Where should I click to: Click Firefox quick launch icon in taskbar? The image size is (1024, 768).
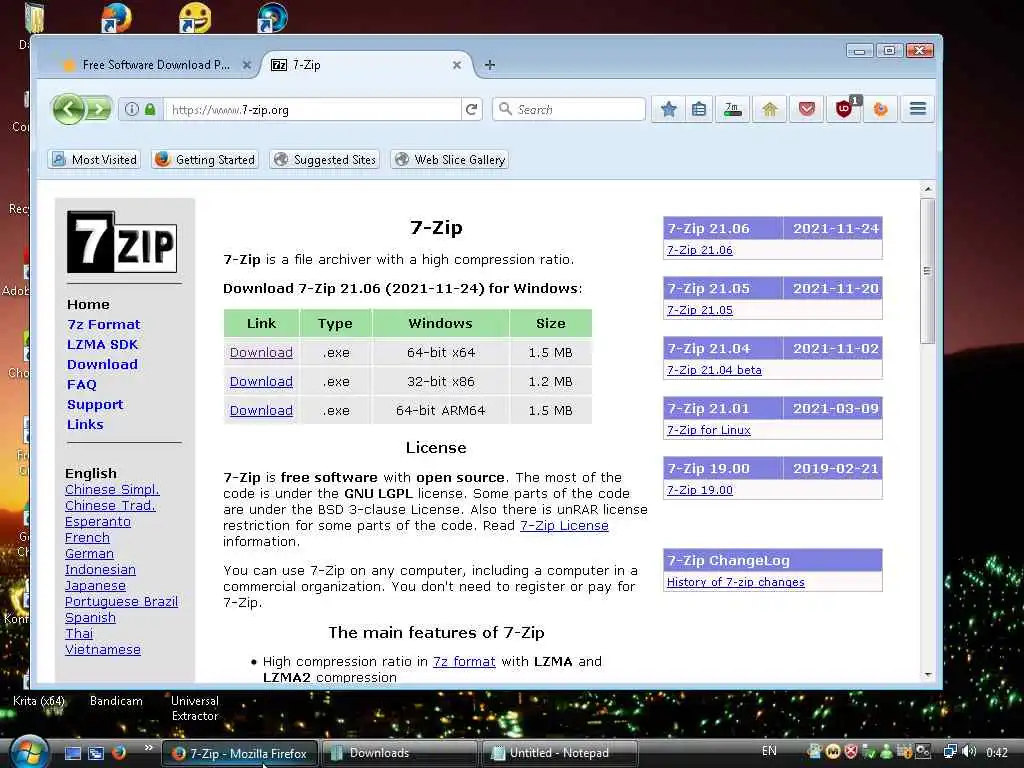119,753
